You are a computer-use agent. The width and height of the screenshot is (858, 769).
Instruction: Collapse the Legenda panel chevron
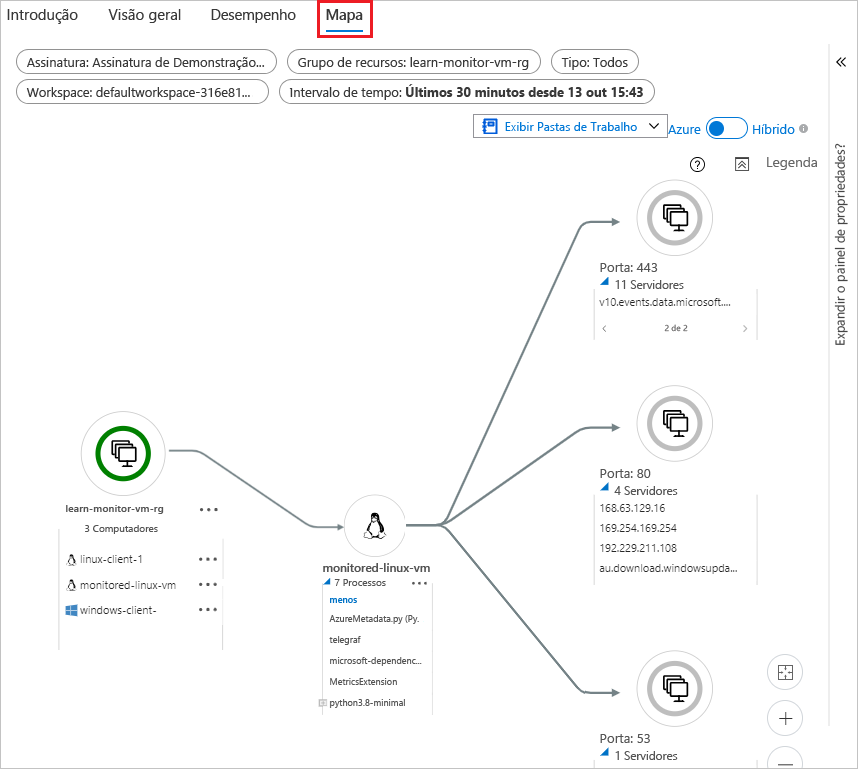coord(741,164)
